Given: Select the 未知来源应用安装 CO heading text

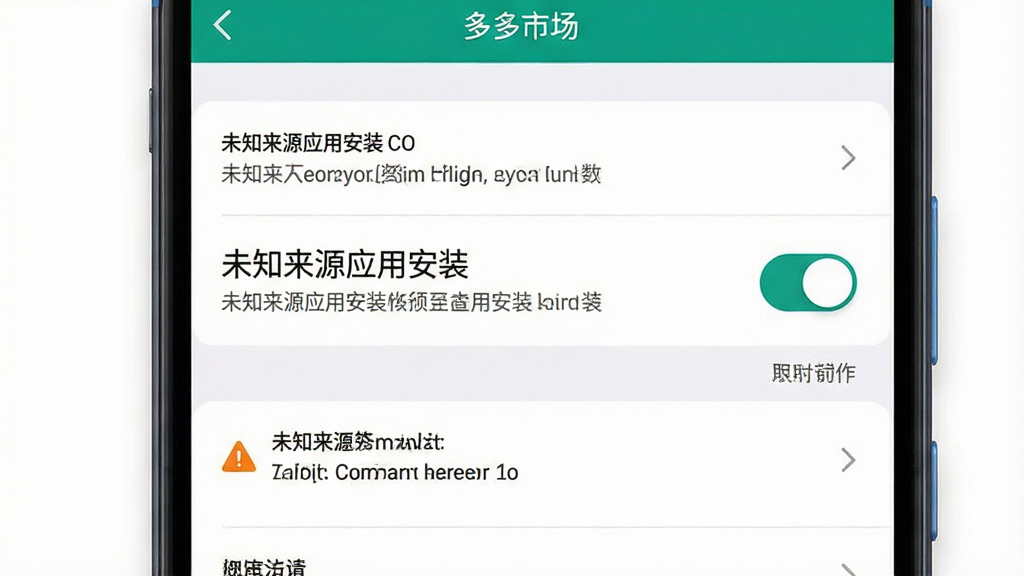Looking at the screenshot, I should pos(318,143).
